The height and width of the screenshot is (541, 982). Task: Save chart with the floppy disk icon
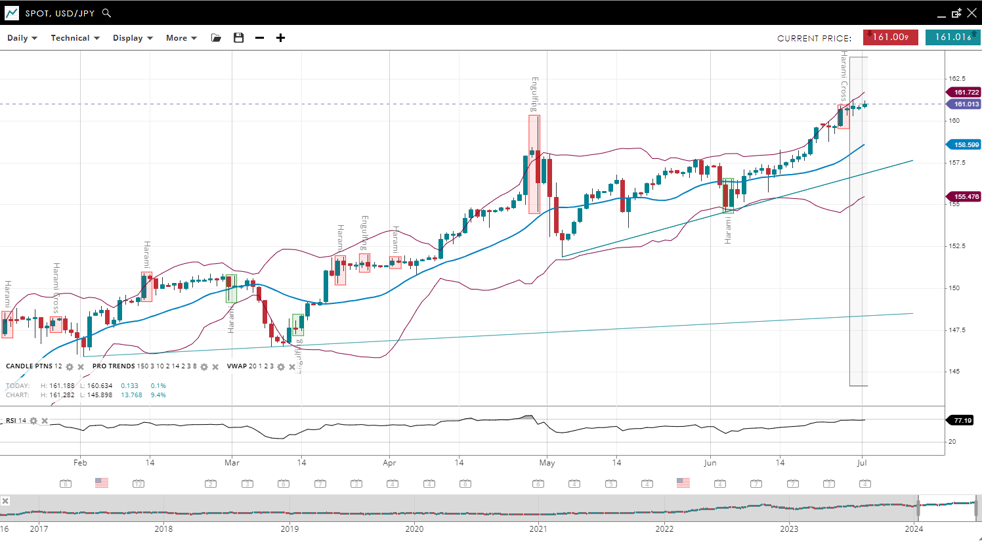click(x=238, y=38)
